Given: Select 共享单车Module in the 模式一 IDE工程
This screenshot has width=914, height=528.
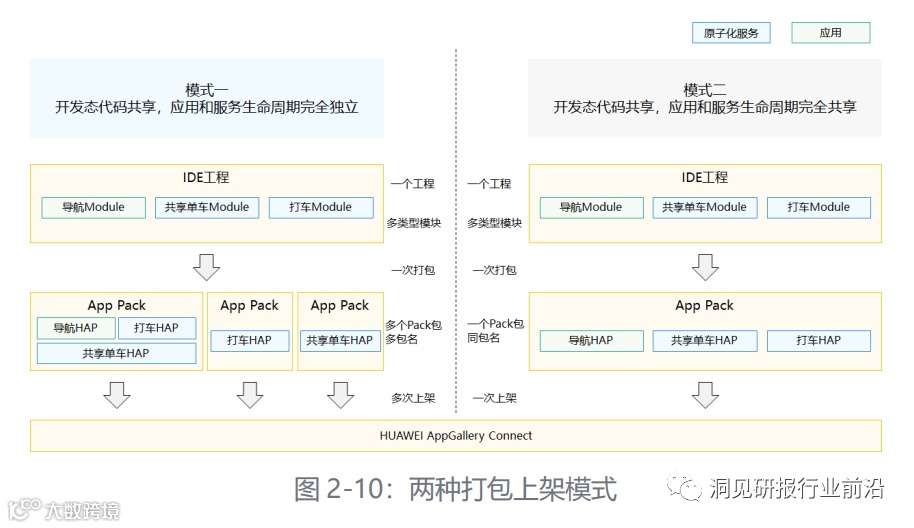Looking at the screenshot, I should pyautogui.click(x=207, y=207).
